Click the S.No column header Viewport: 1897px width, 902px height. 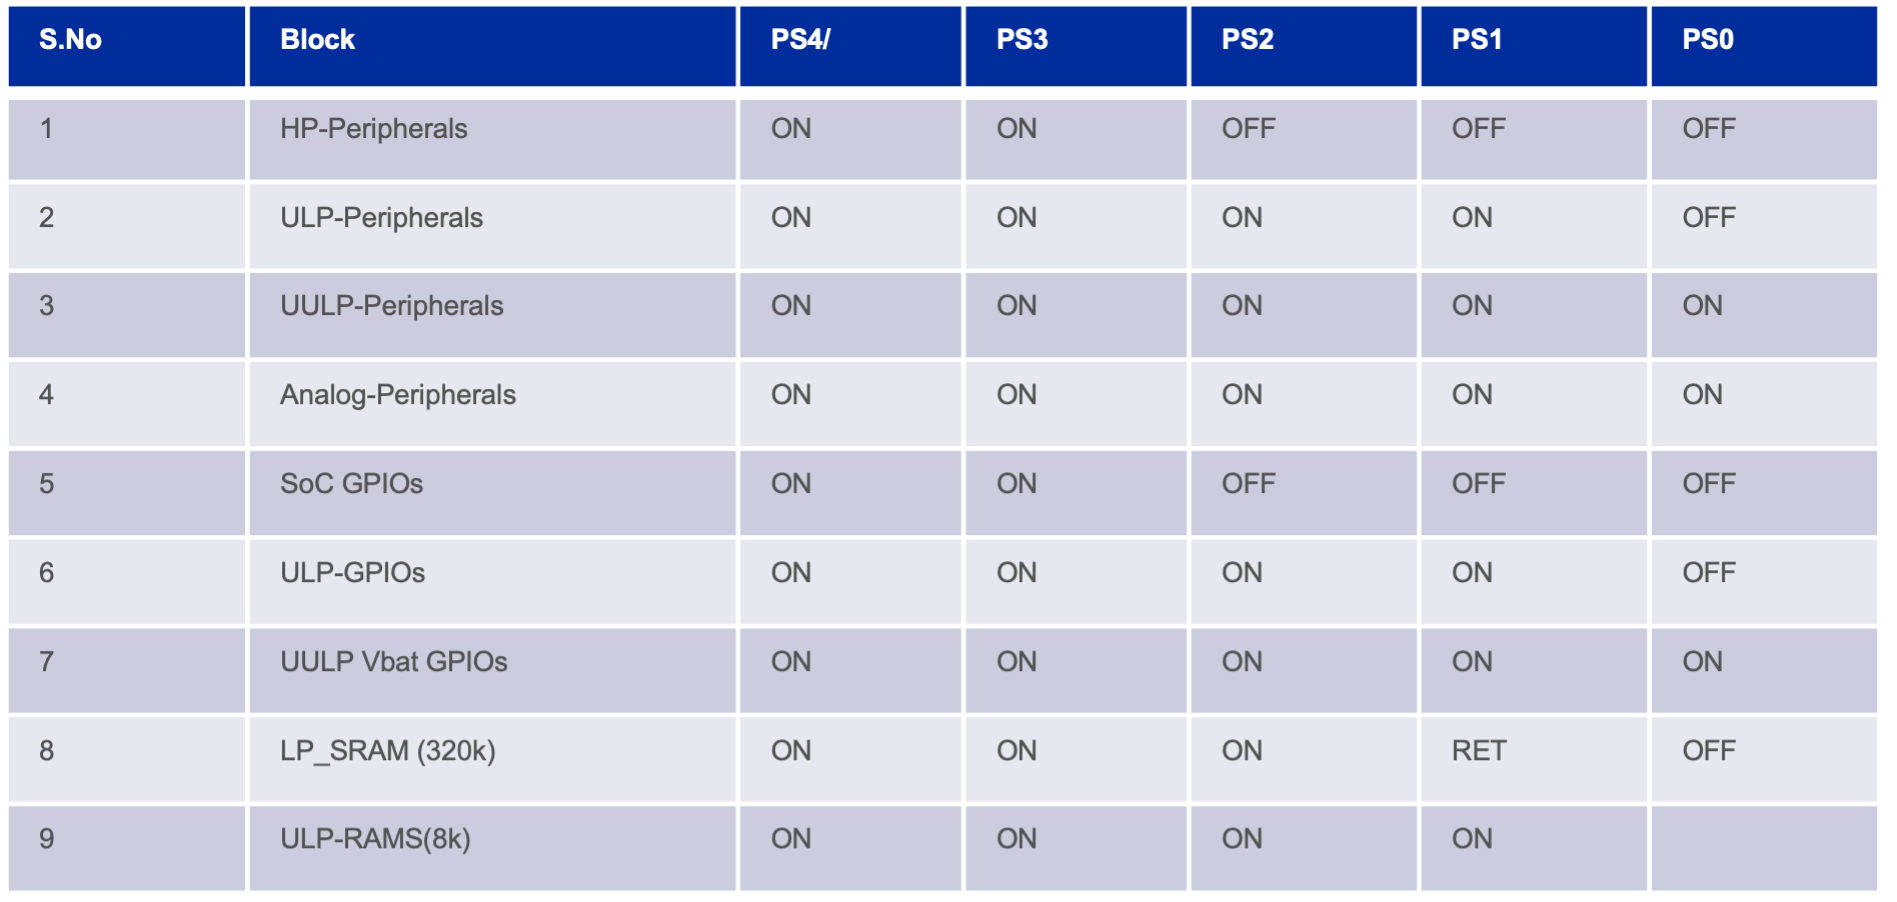click(x=127, y=46)
